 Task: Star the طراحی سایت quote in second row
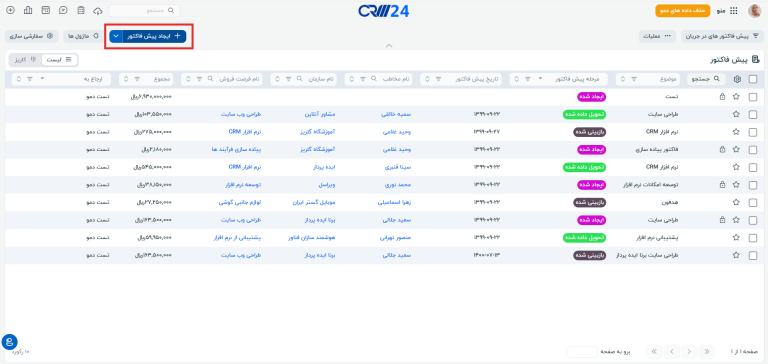click(x=736, y=114)
